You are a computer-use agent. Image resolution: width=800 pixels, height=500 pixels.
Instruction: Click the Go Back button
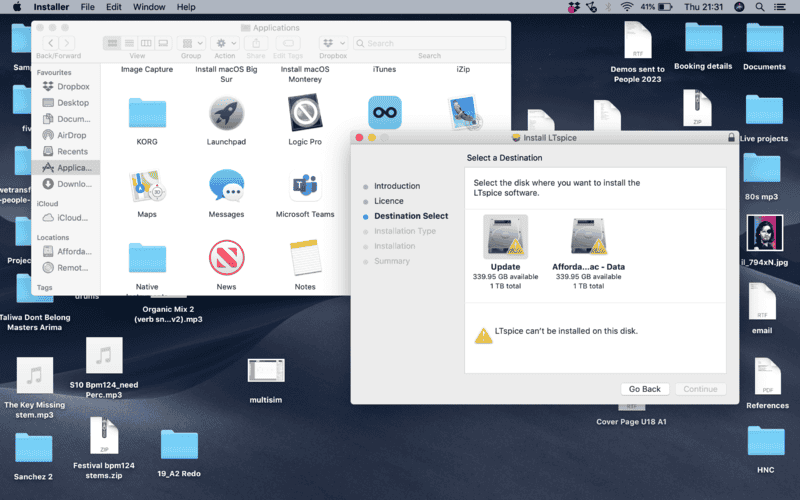pyautogui.click(x=644, y=389)
